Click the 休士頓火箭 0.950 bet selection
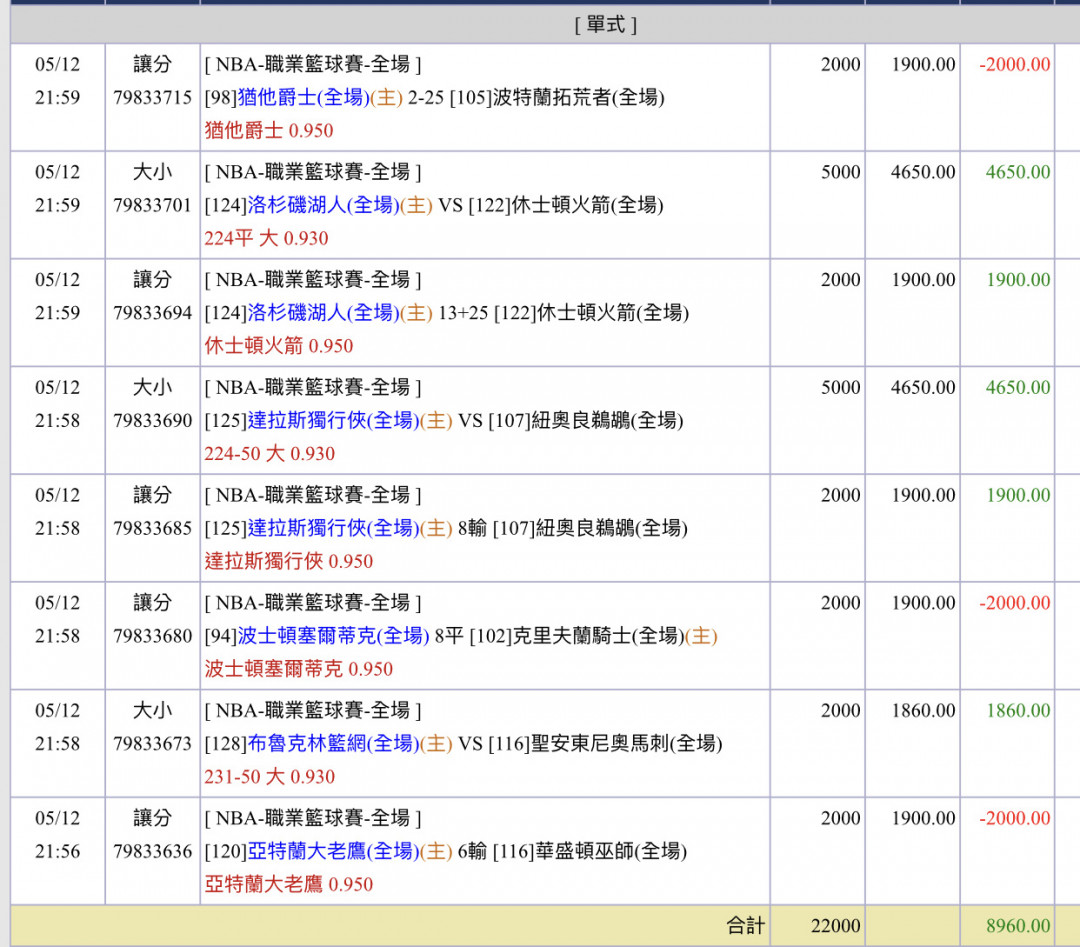This screenshot has height=947, width=1080. click(278, 346)
